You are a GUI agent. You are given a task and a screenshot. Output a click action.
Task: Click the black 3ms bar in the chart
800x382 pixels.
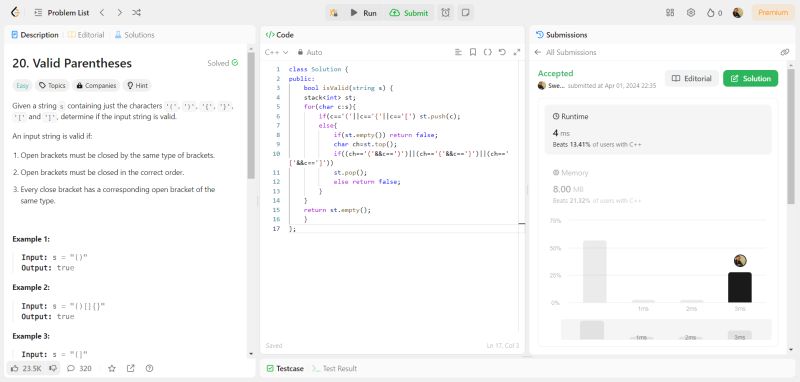(740, 287)
